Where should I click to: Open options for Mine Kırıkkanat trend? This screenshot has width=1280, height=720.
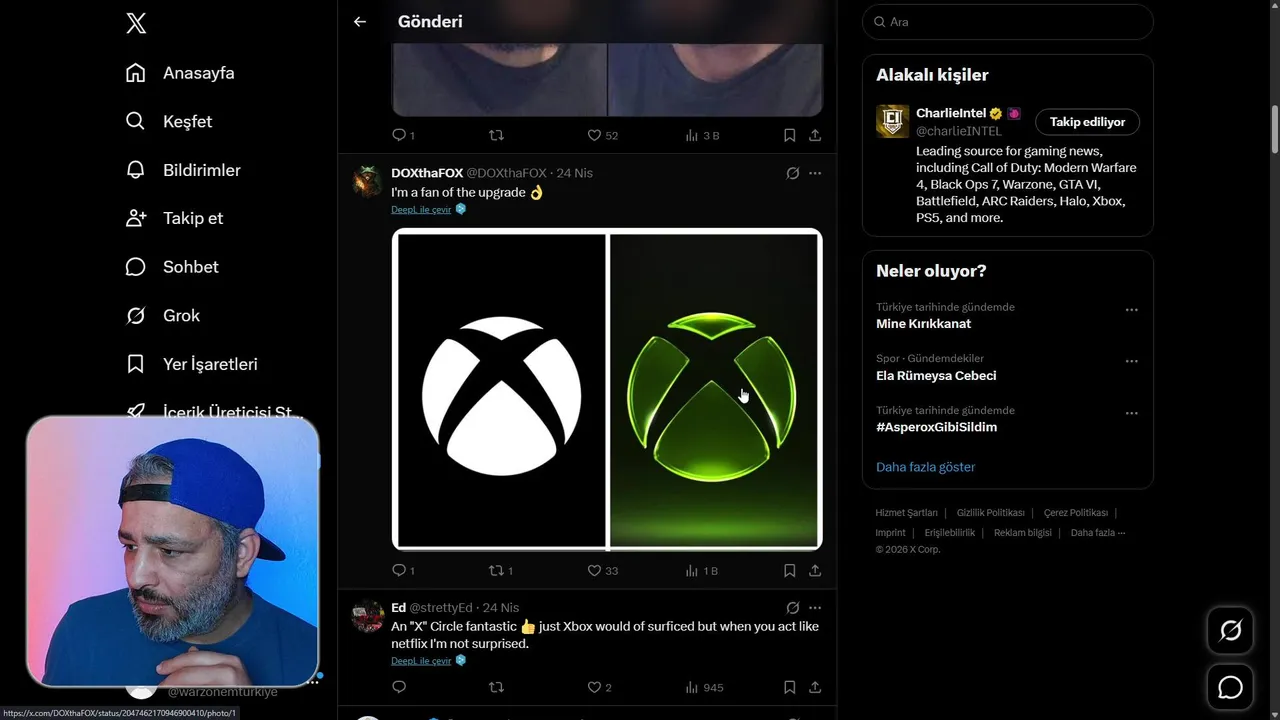tap(1132, 310)
